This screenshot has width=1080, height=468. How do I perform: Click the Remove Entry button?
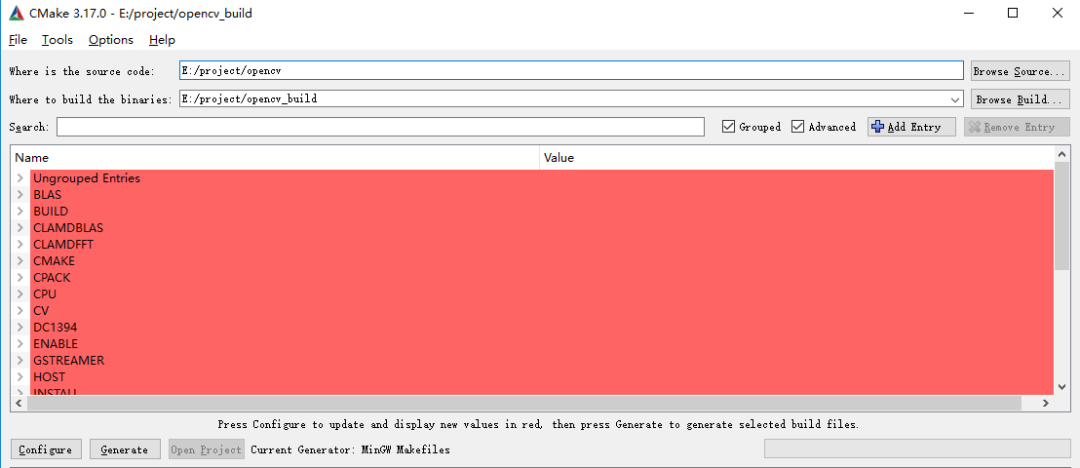point(1017,127)
